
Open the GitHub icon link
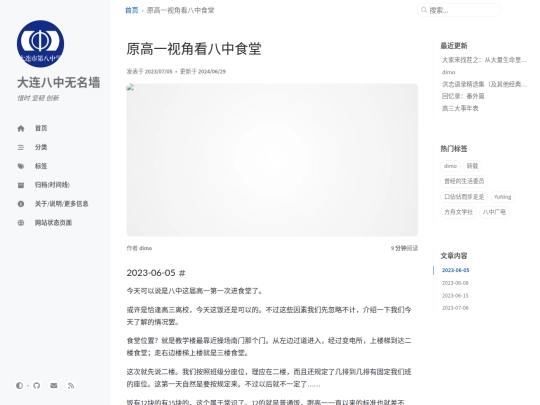(x=37, y=385)
